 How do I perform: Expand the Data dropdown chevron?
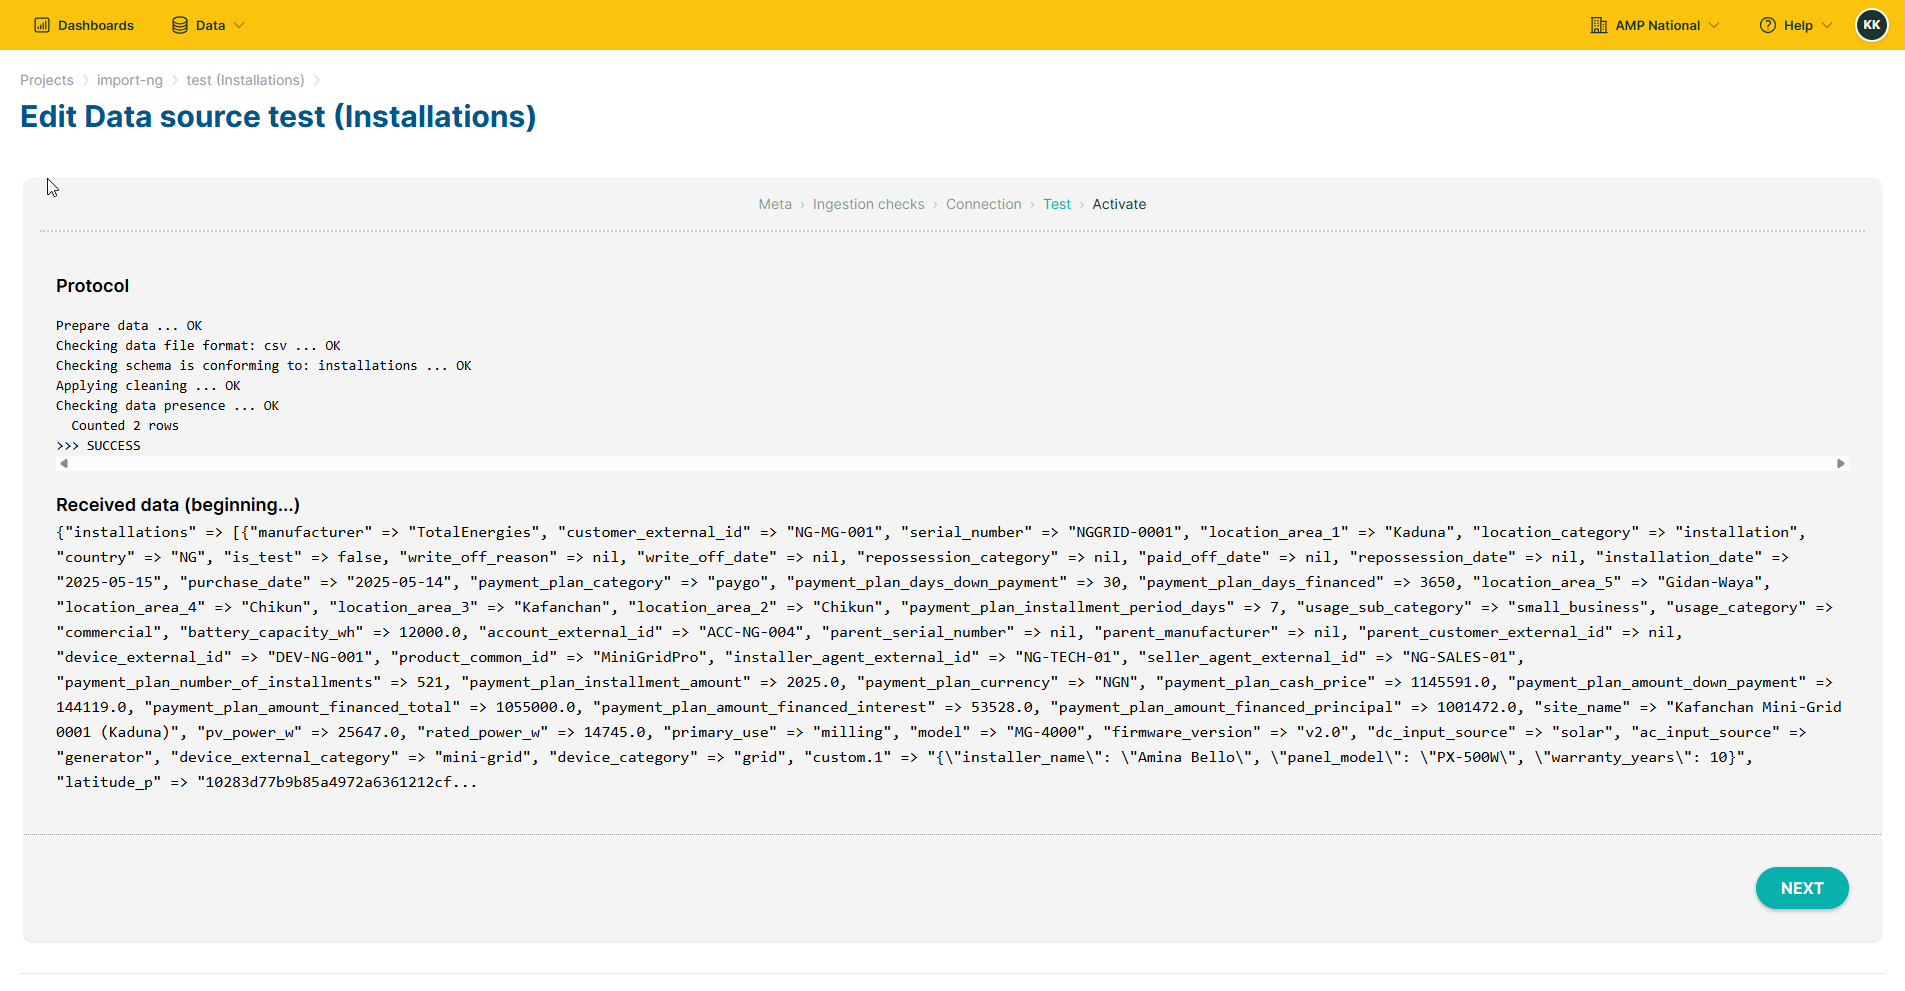point(239,25)
